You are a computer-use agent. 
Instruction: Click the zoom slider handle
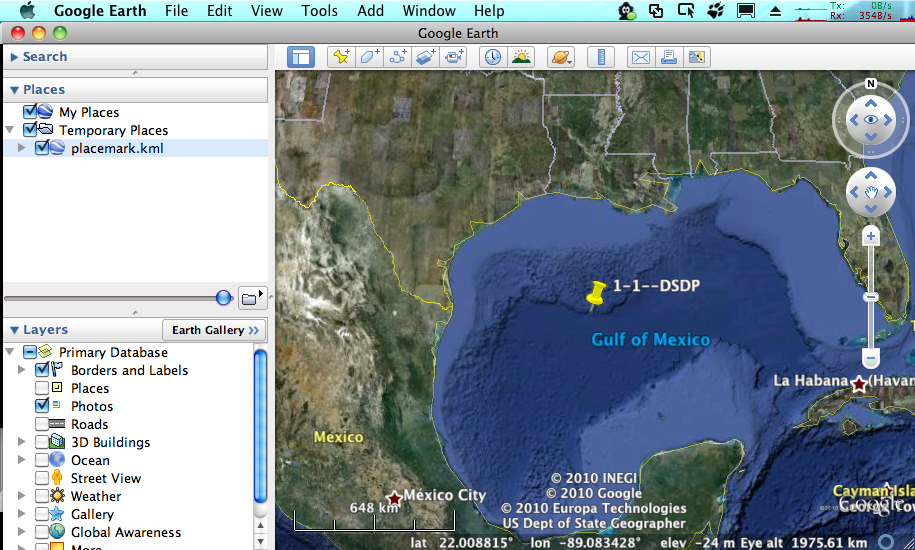tap(871, 297)
